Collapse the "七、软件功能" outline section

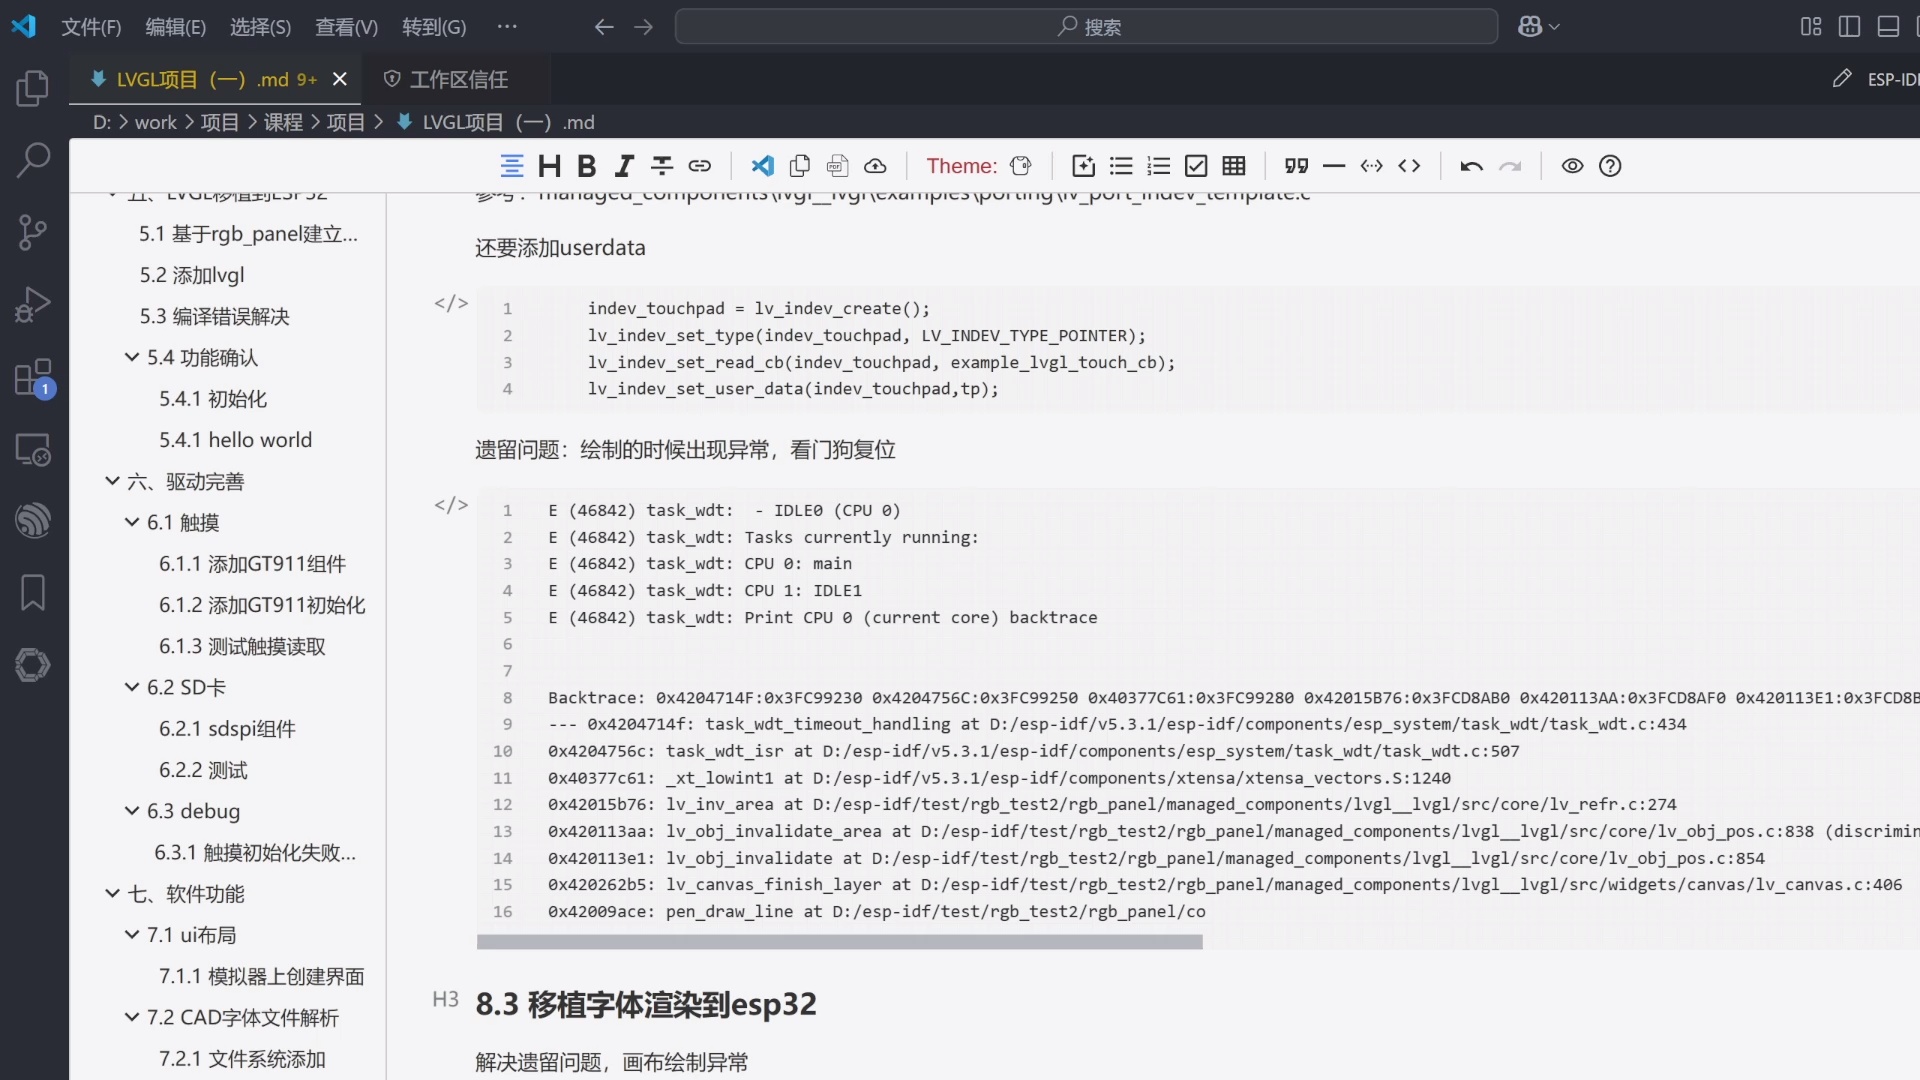click(x=111, y=893)
